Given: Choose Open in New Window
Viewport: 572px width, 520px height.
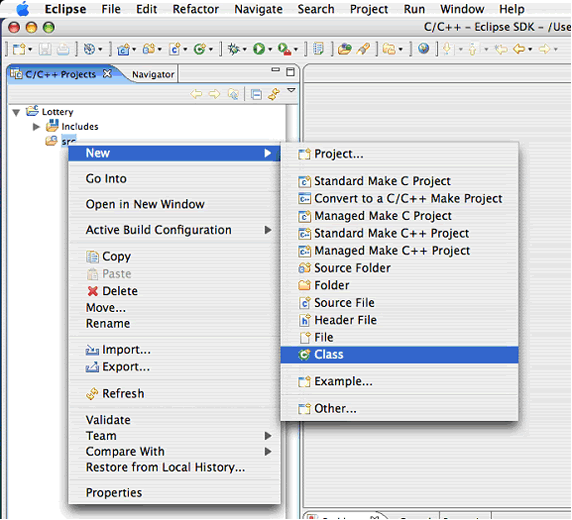Looking at the screenshot, I should point(174,204).
